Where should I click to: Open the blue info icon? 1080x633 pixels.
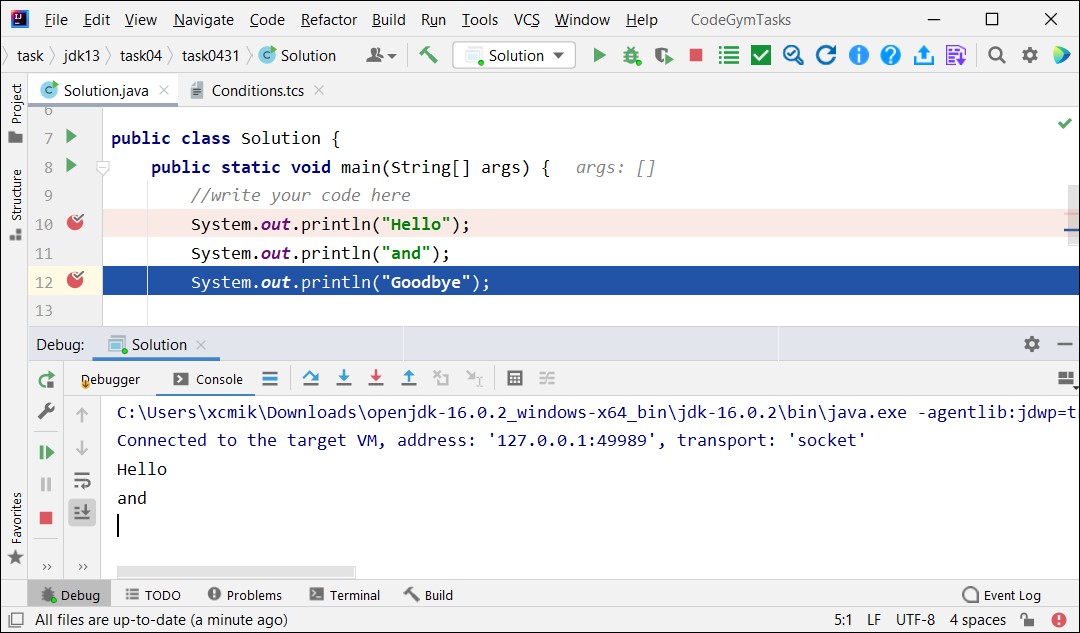click(x=858, y=55)
